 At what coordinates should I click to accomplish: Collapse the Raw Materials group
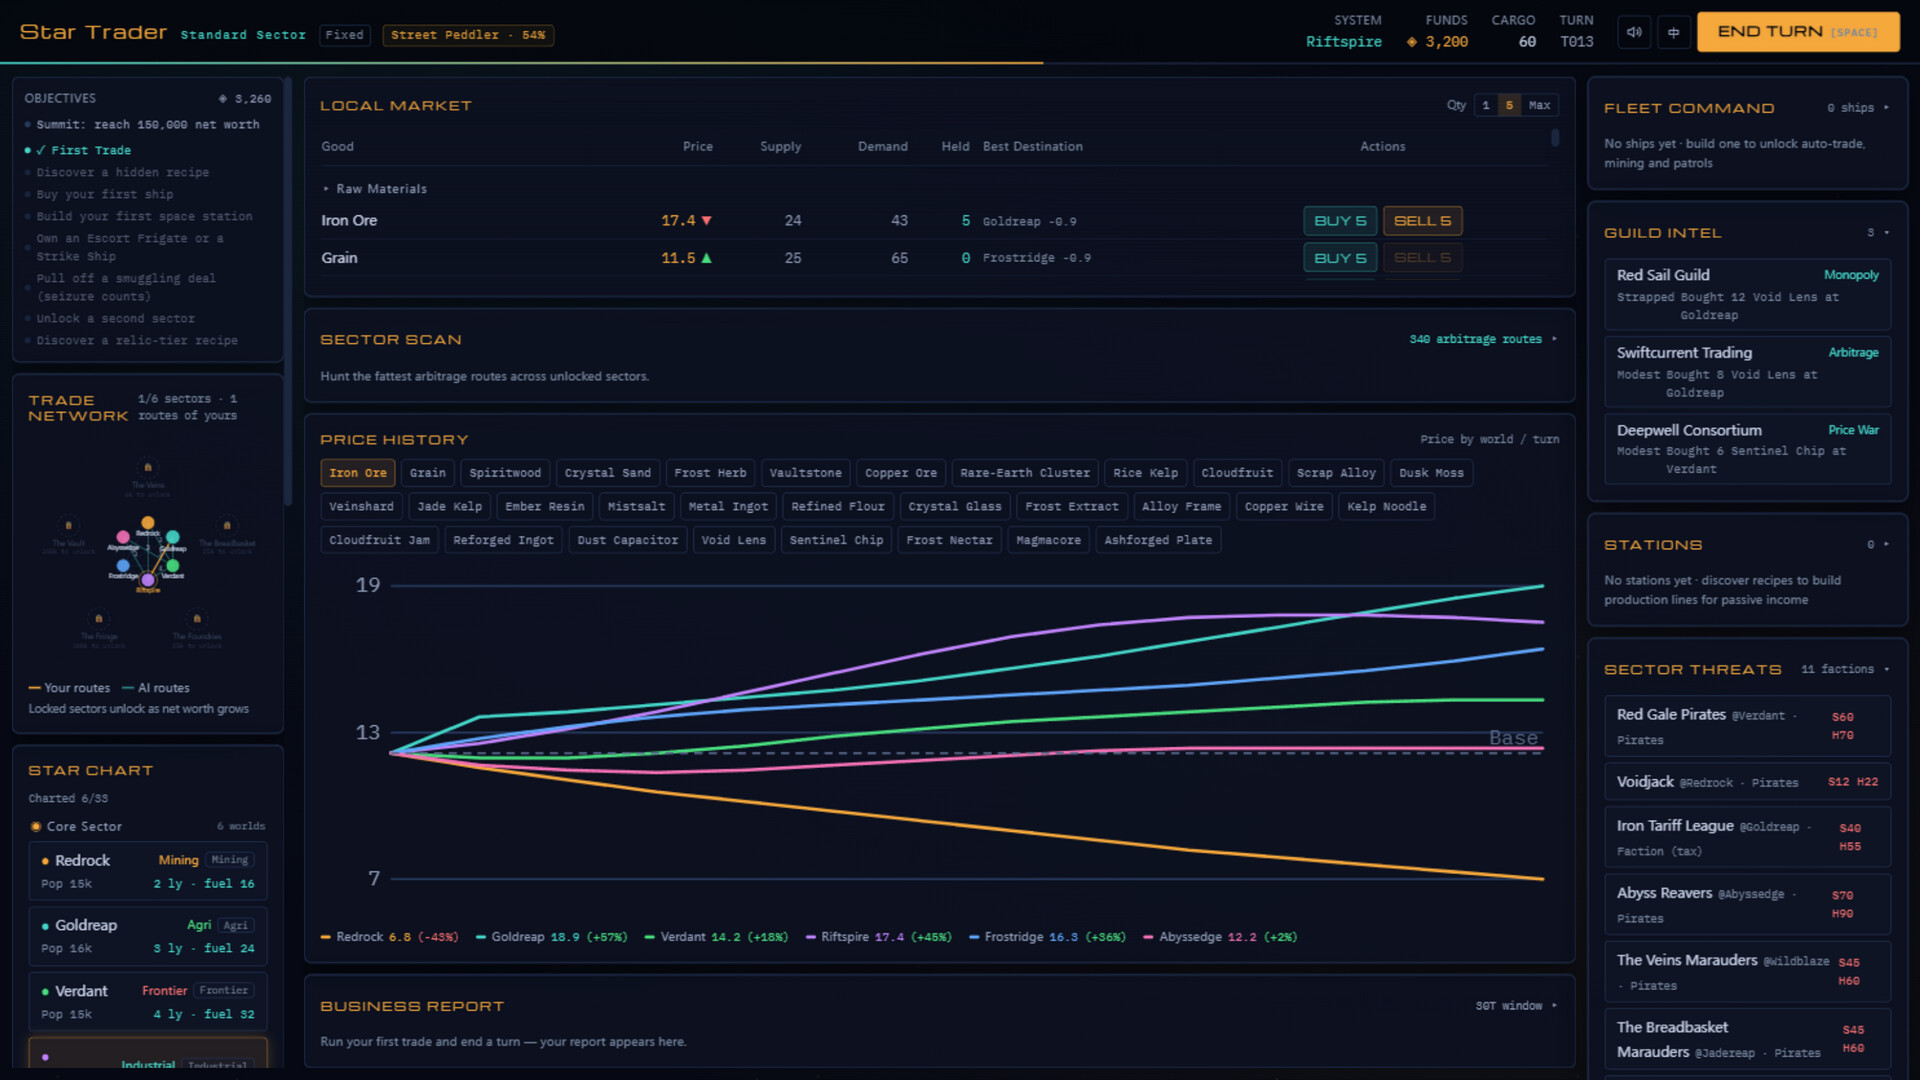(374, 189)
